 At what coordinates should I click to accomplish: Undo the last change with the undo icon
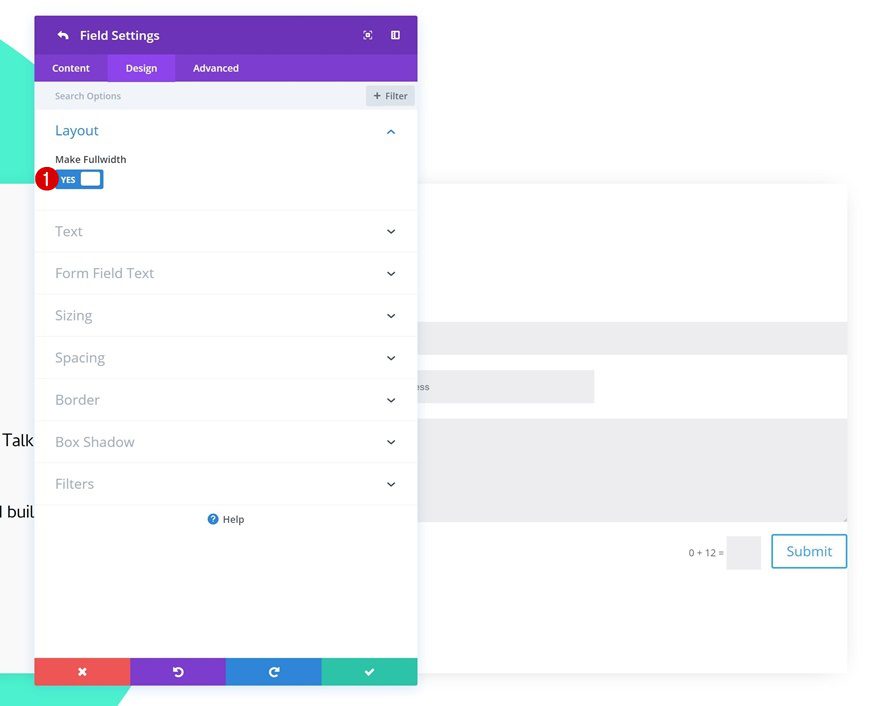[178, 671]
